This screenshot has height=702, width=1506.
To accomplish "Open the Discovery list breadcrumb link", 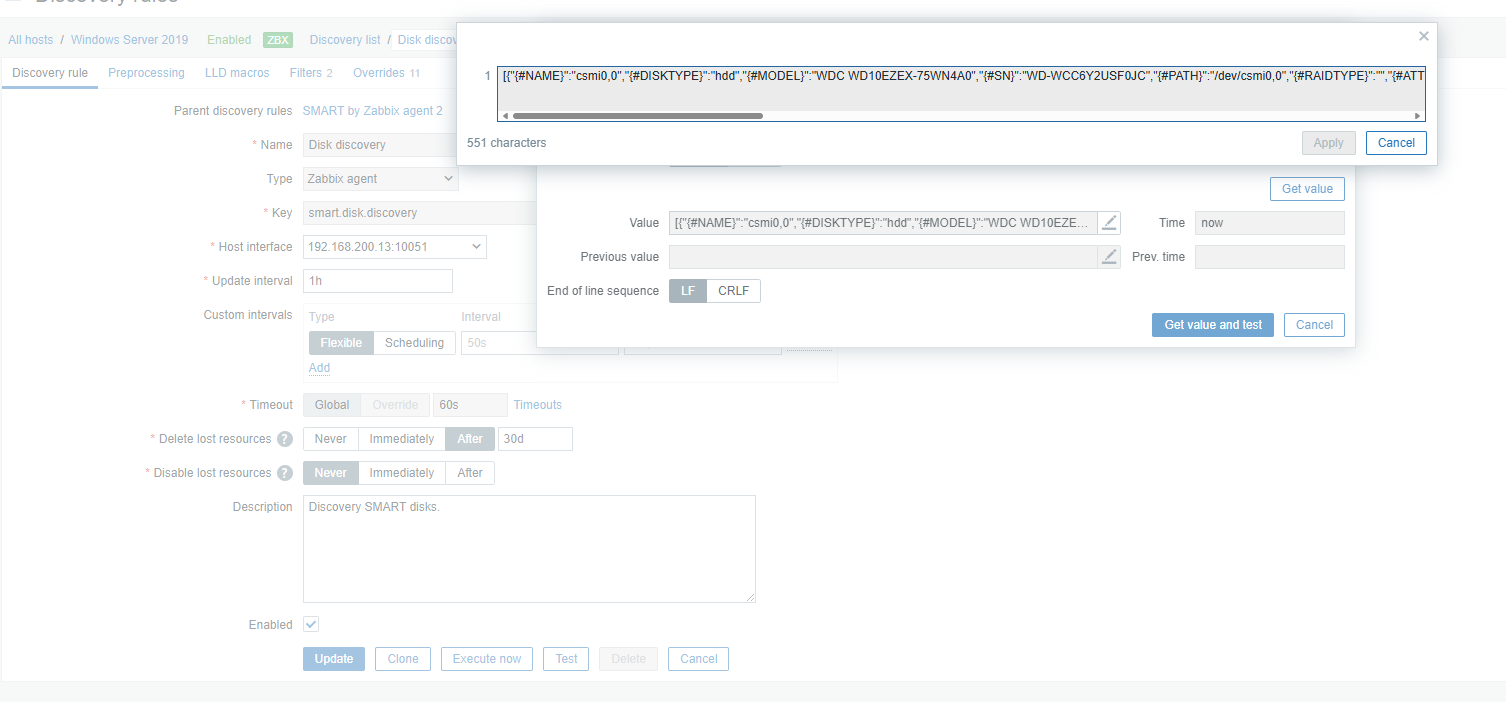I will coord(345,40).
